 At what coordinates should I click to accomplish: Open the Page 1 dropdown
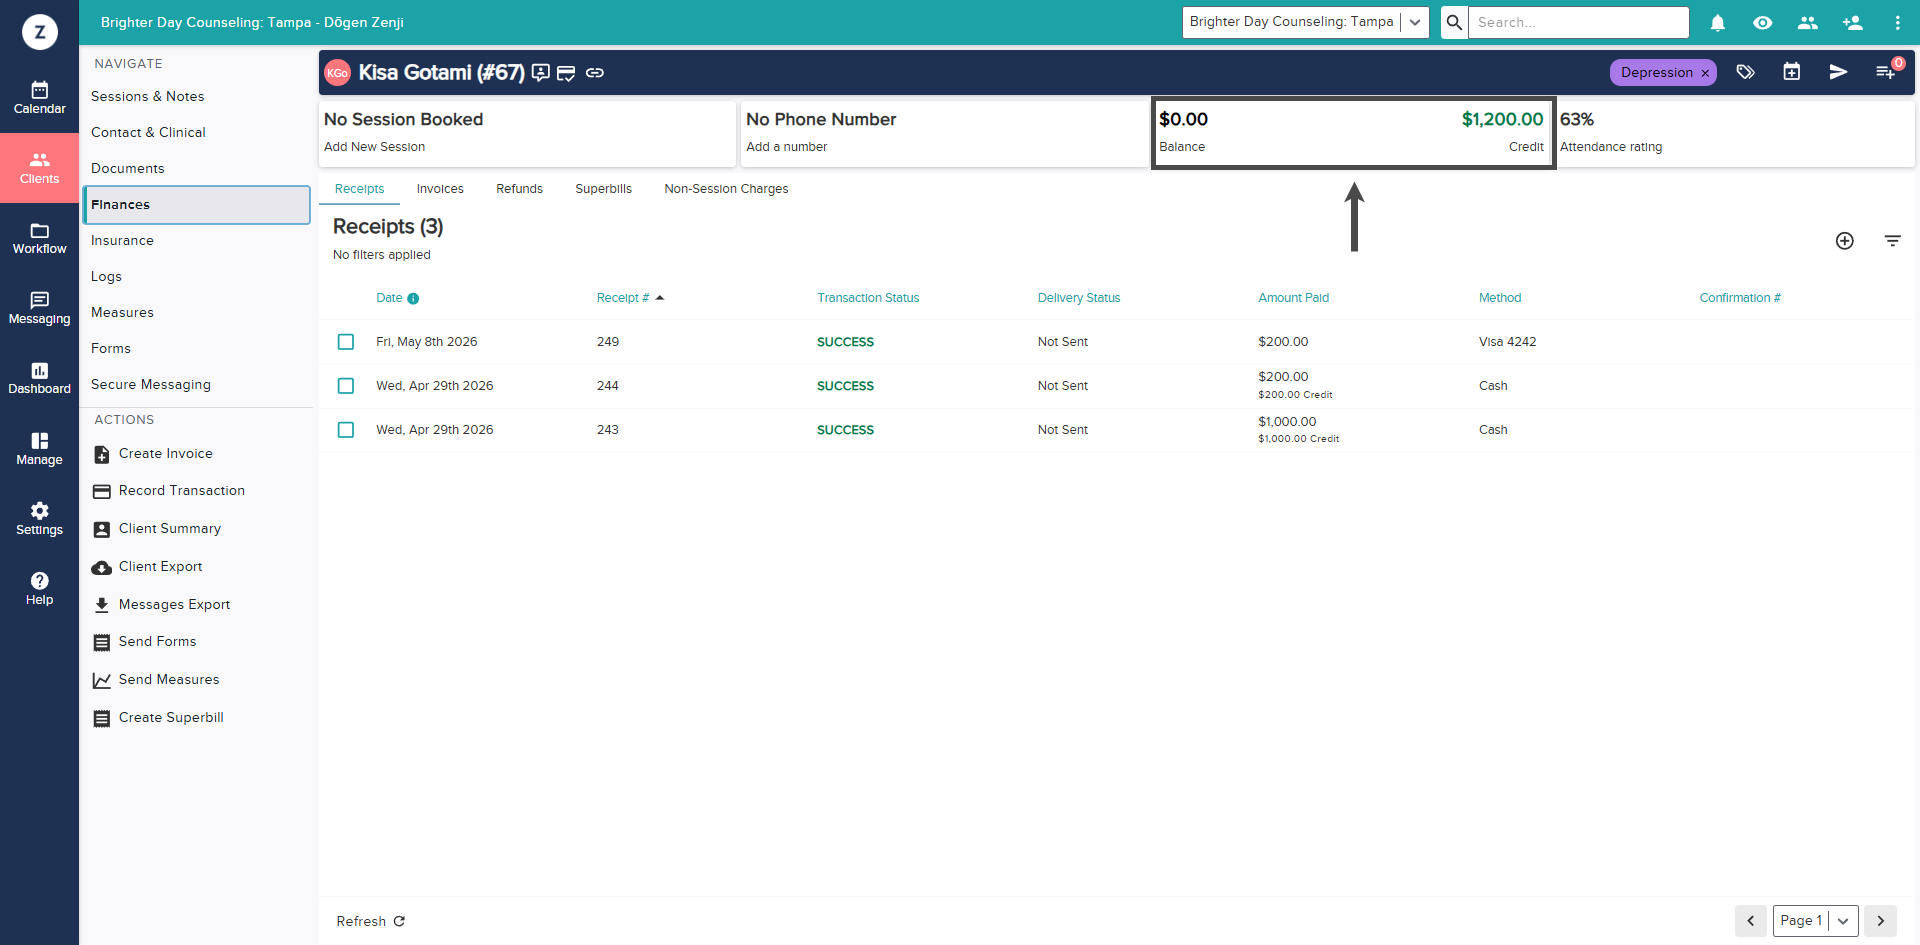[1816, 921]
